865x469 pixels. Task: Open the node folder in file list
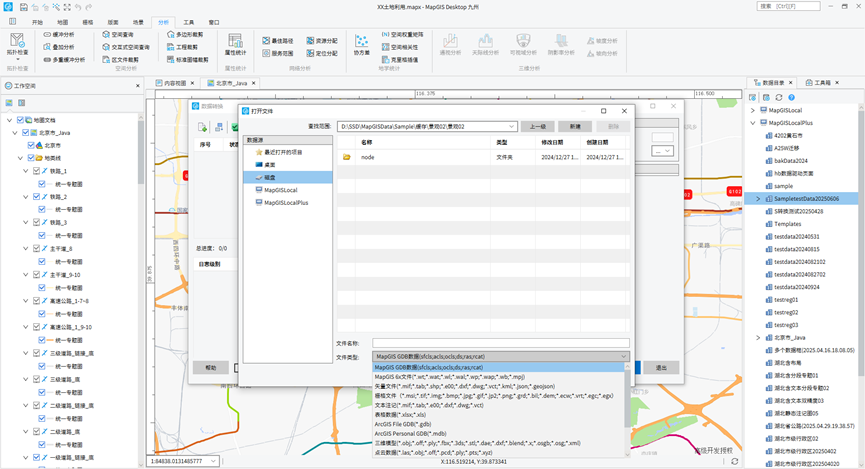pos(367,157)
